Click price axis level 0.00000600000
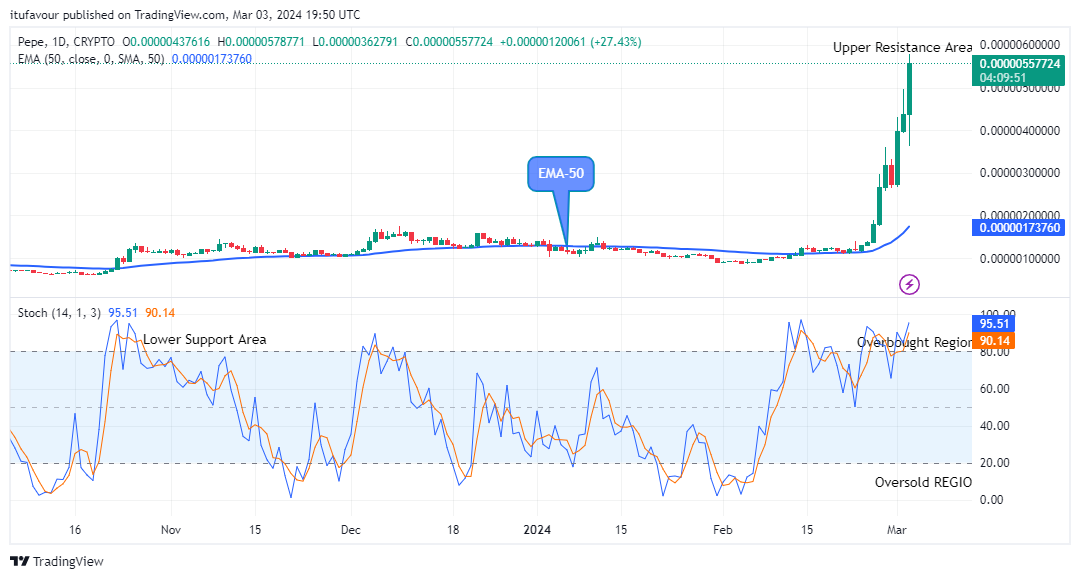The height and width of the screenshot is (579, 1080). pos(1019,45)
